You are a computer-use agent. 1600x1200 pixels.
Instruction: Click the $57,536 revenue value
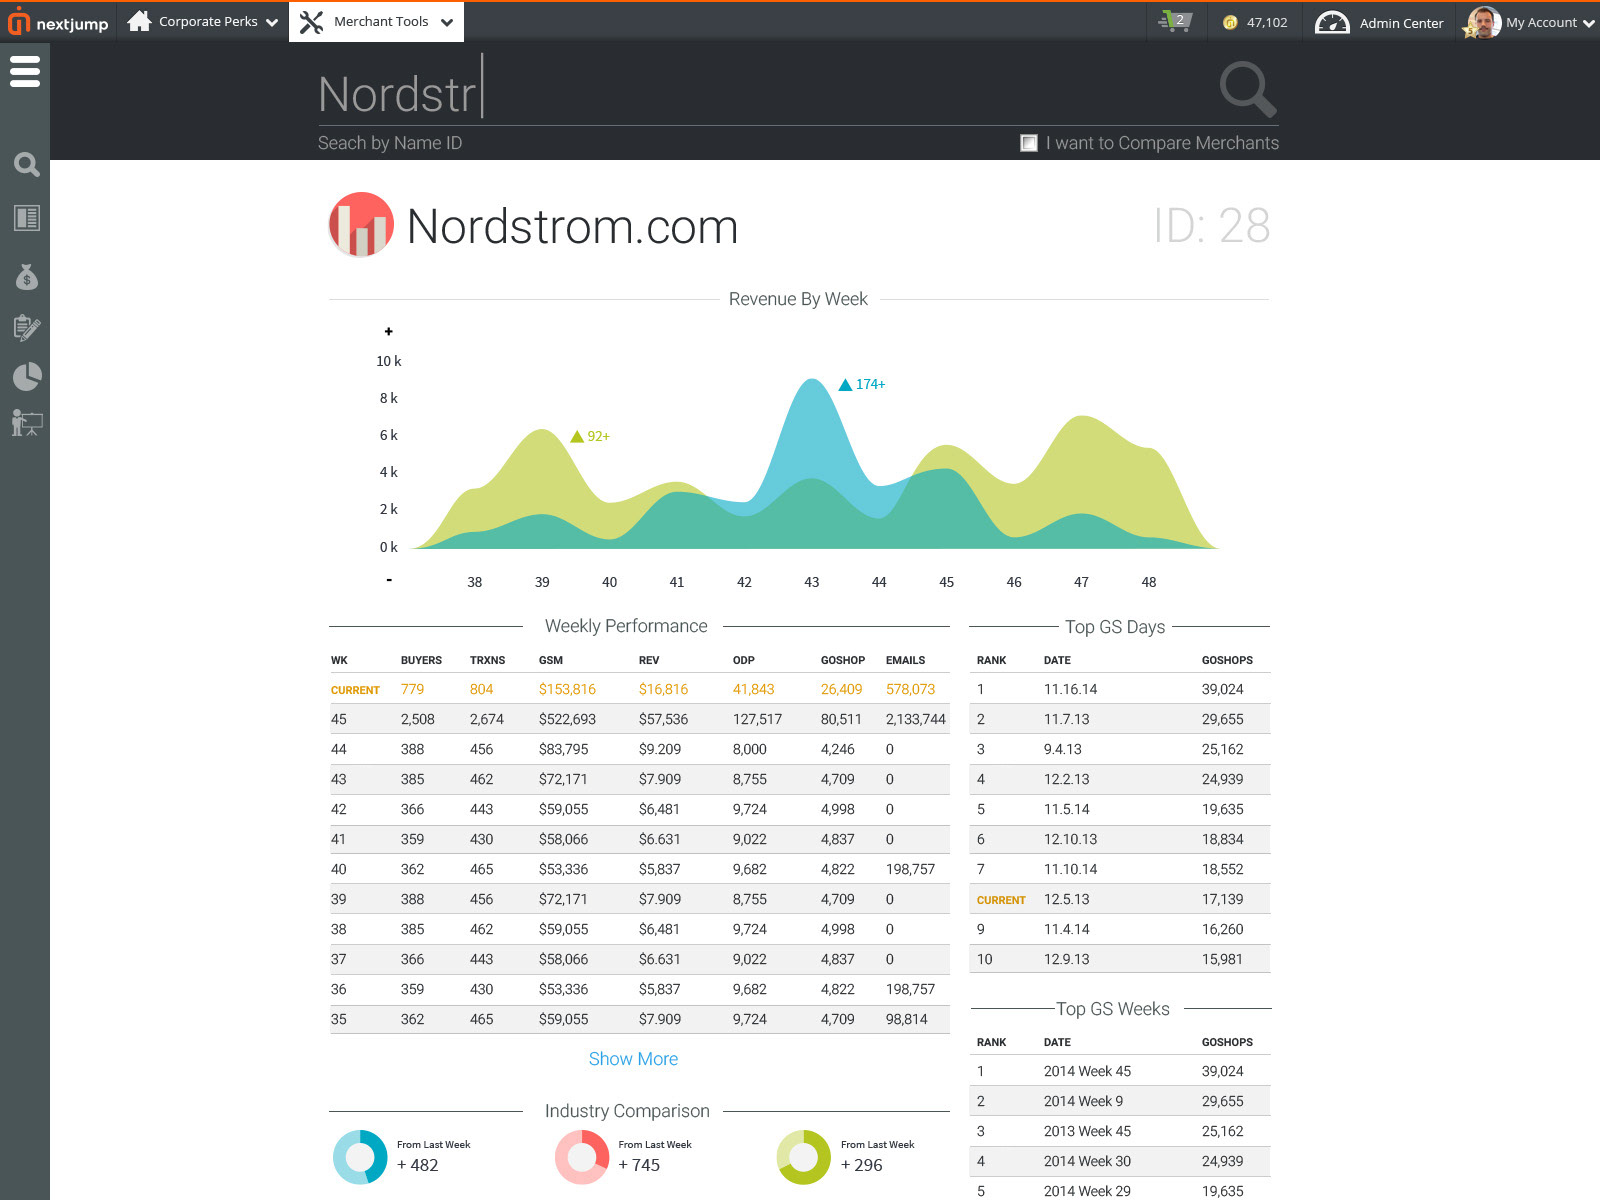pos(664,719)
